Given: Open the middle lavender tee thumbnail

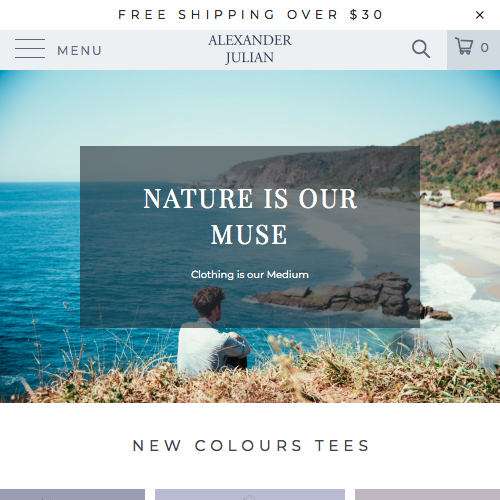Looking at the screenshot, I should pos(250,495).
